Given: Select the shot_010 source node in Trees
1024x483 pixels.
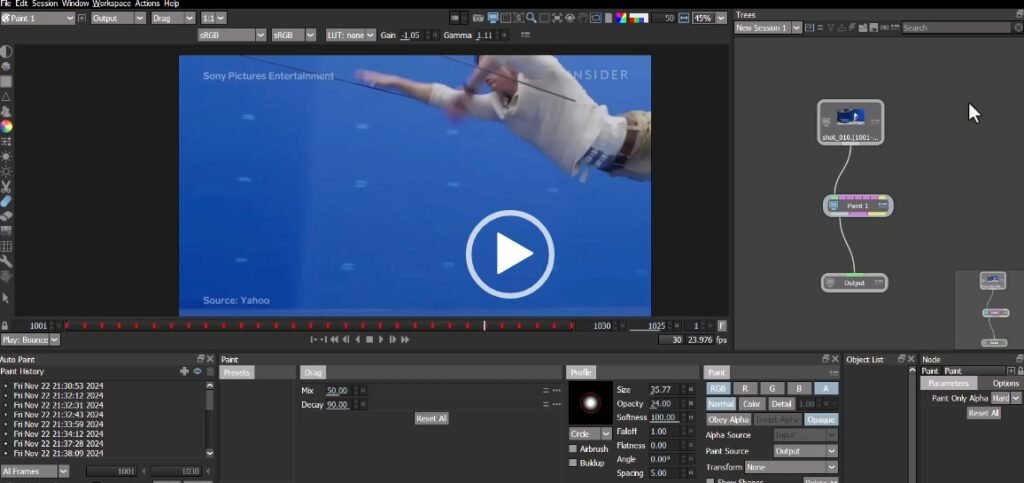Looking at the screenshot, I should 850,122.
